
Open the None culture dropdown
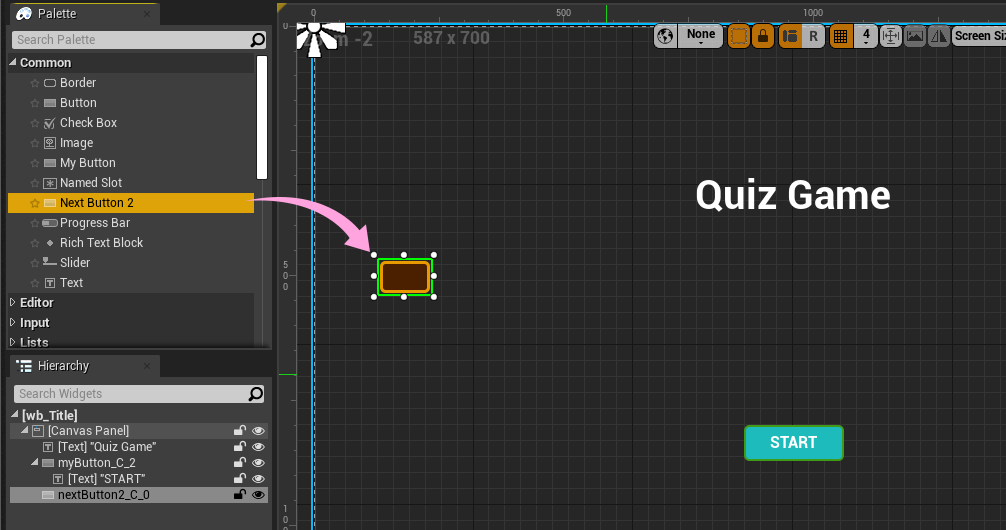[701, 36]
